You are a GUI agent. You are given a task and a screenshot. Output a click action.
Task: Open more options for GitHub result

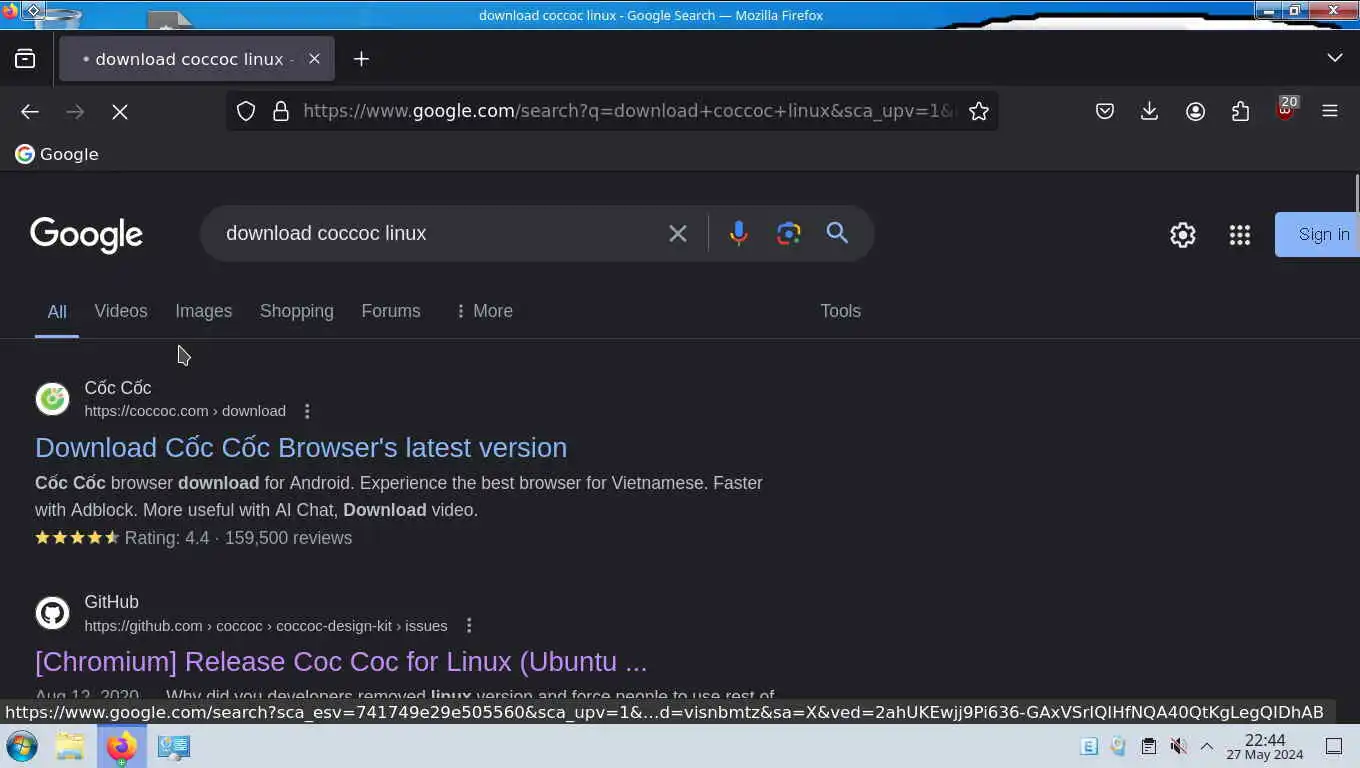click(469, 626)
